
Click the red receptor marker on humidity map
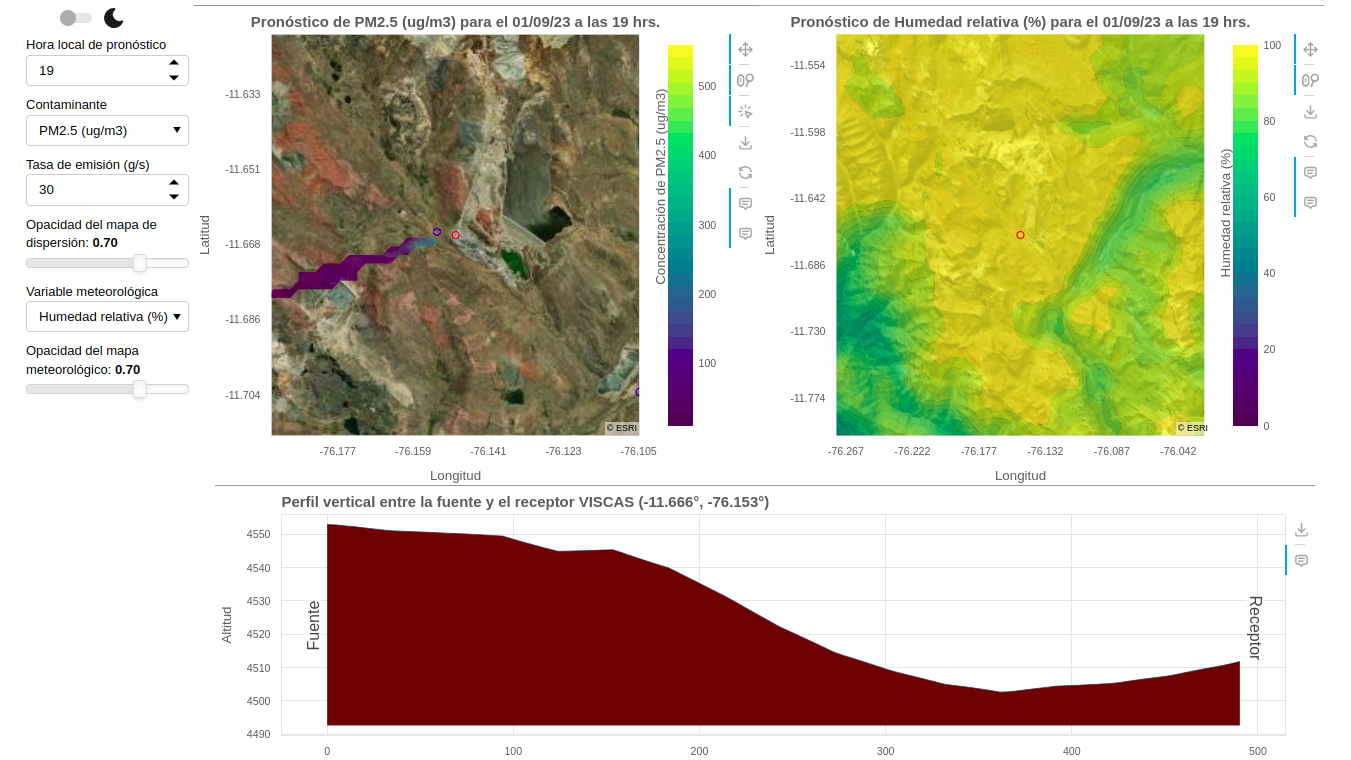coord(1020,235)
